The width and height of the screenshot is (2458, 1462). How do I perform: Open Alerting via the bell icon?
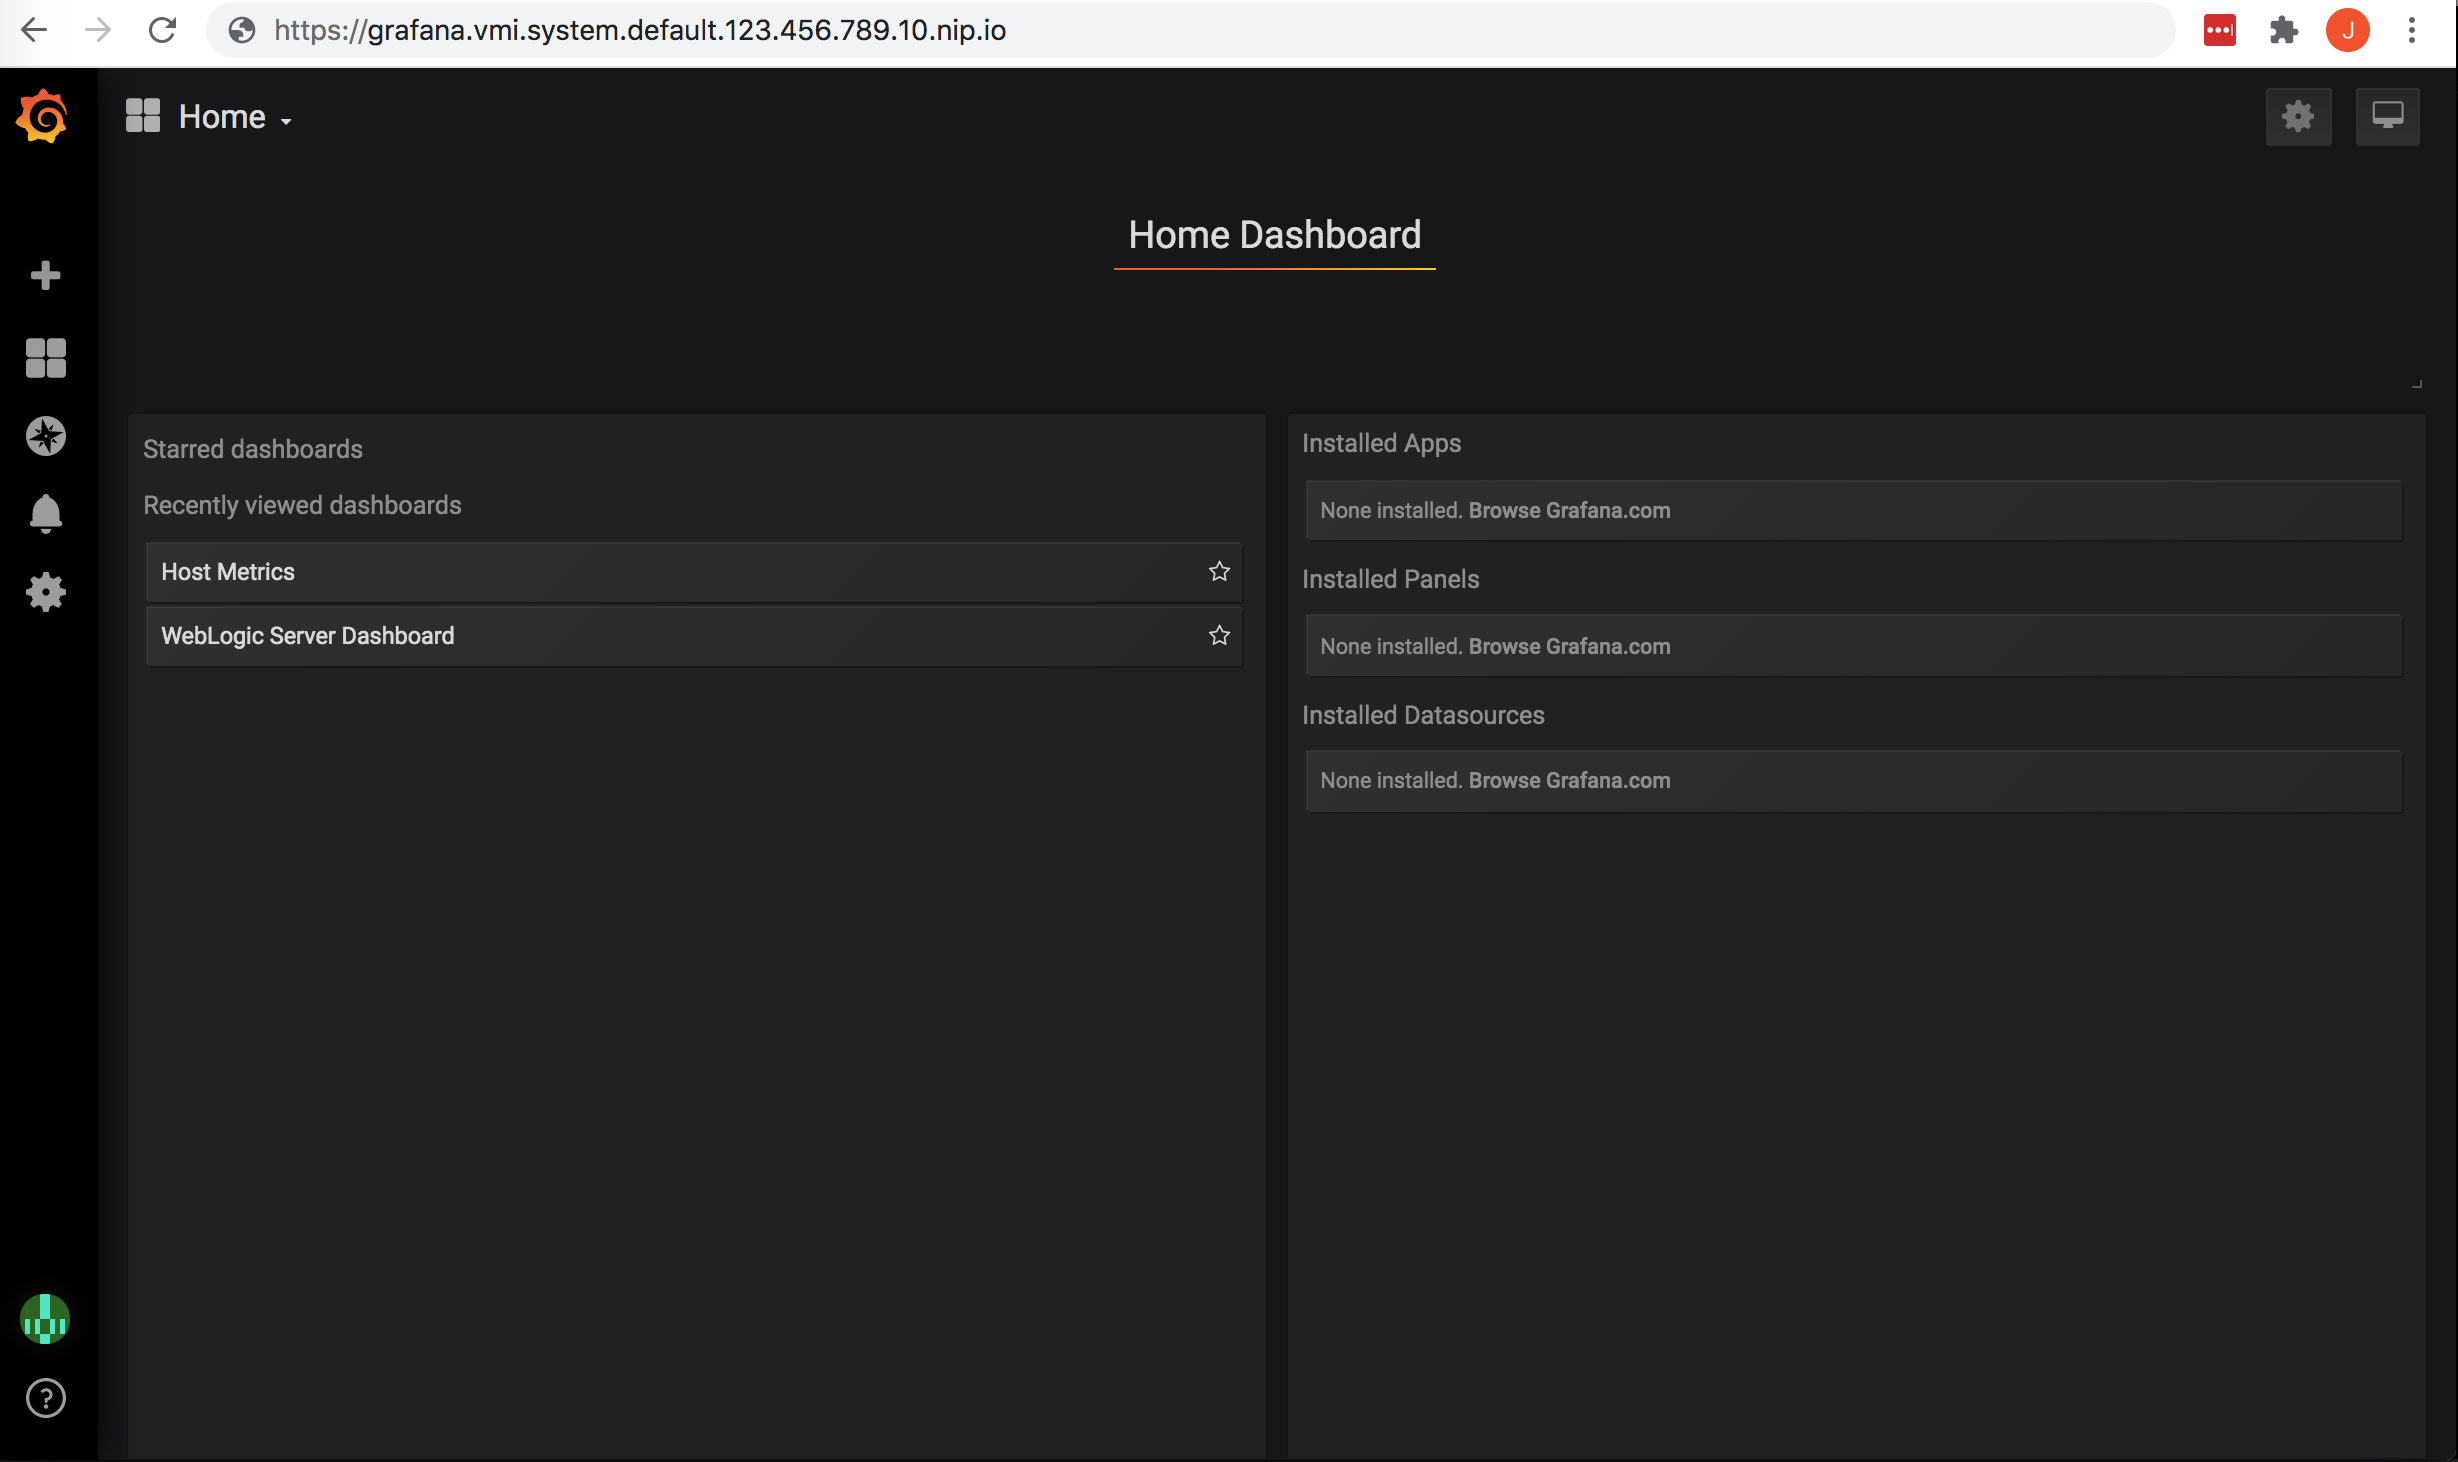tap(45, 513)
